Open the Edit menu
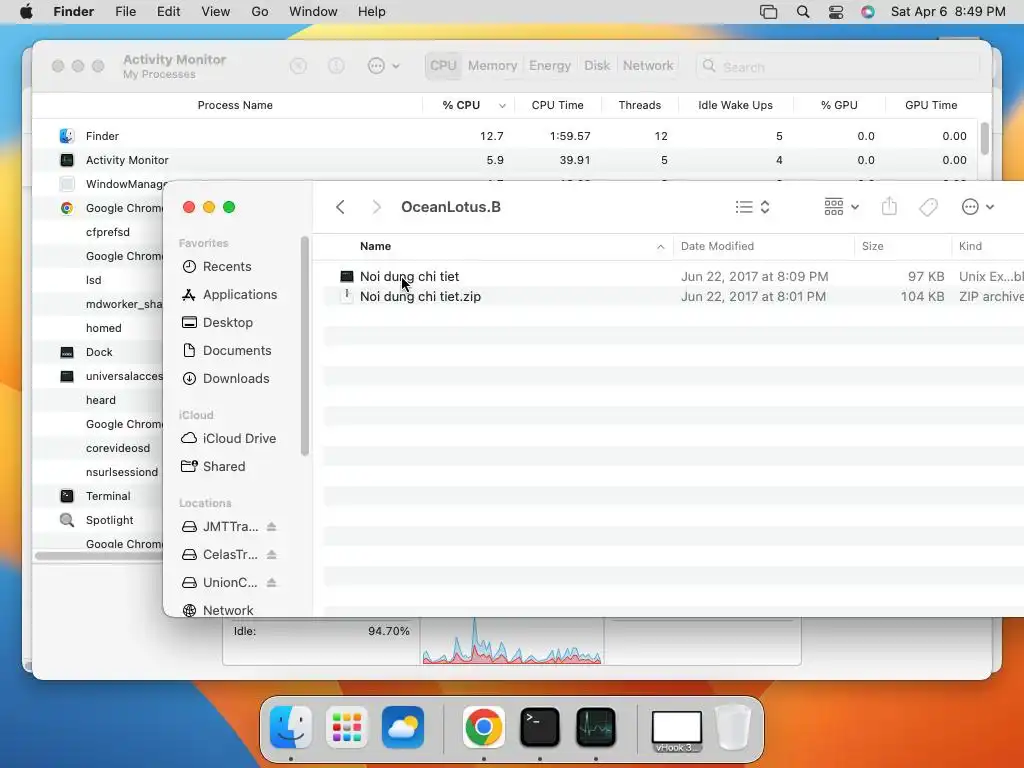The height and width of the screenshot is (768, 1024). [168, 12]
